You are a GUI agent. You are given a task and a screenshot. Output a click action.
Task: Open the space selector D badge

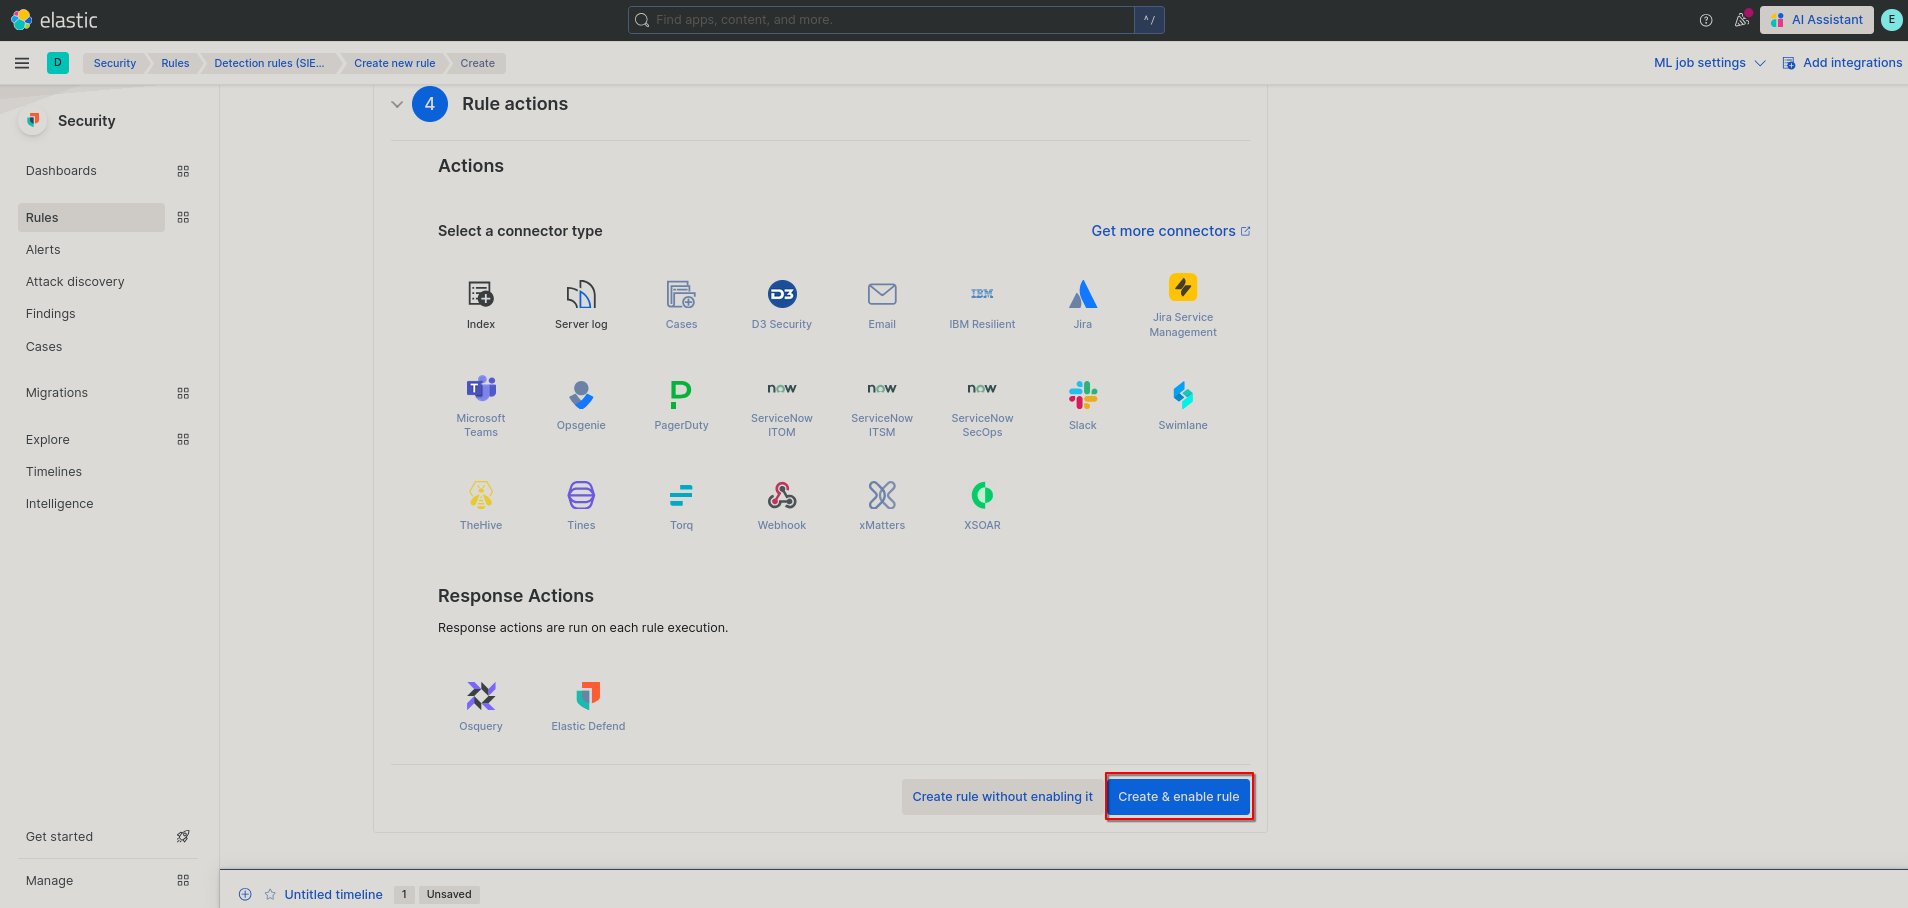click(58, 63)
